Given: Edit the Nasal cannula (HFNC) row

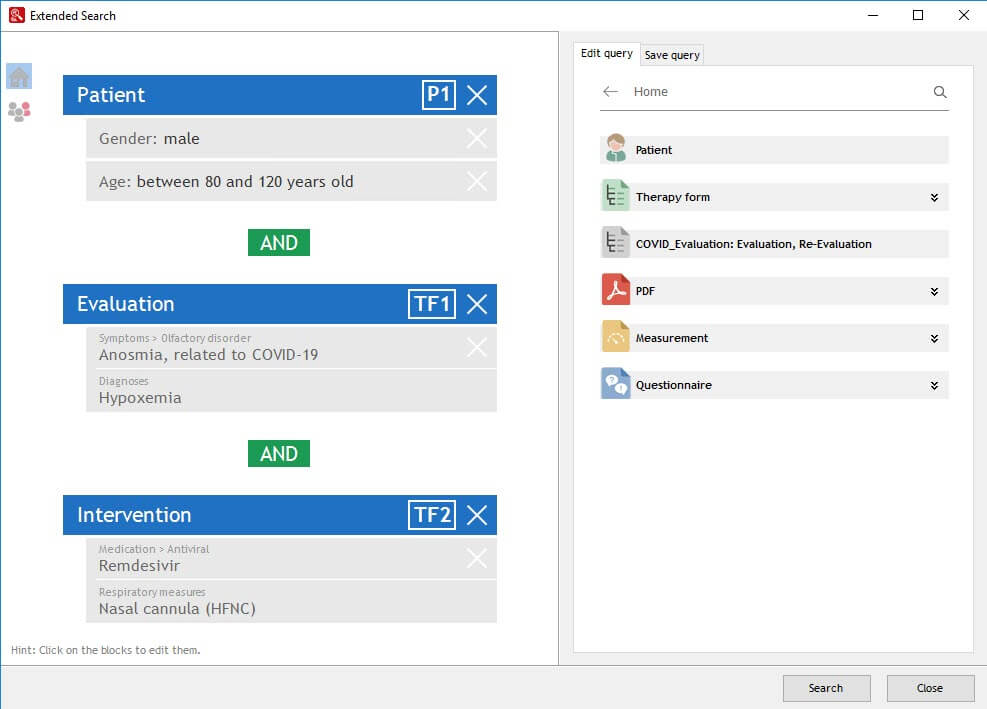Looking at the screenshot, I should coord(291,601).
